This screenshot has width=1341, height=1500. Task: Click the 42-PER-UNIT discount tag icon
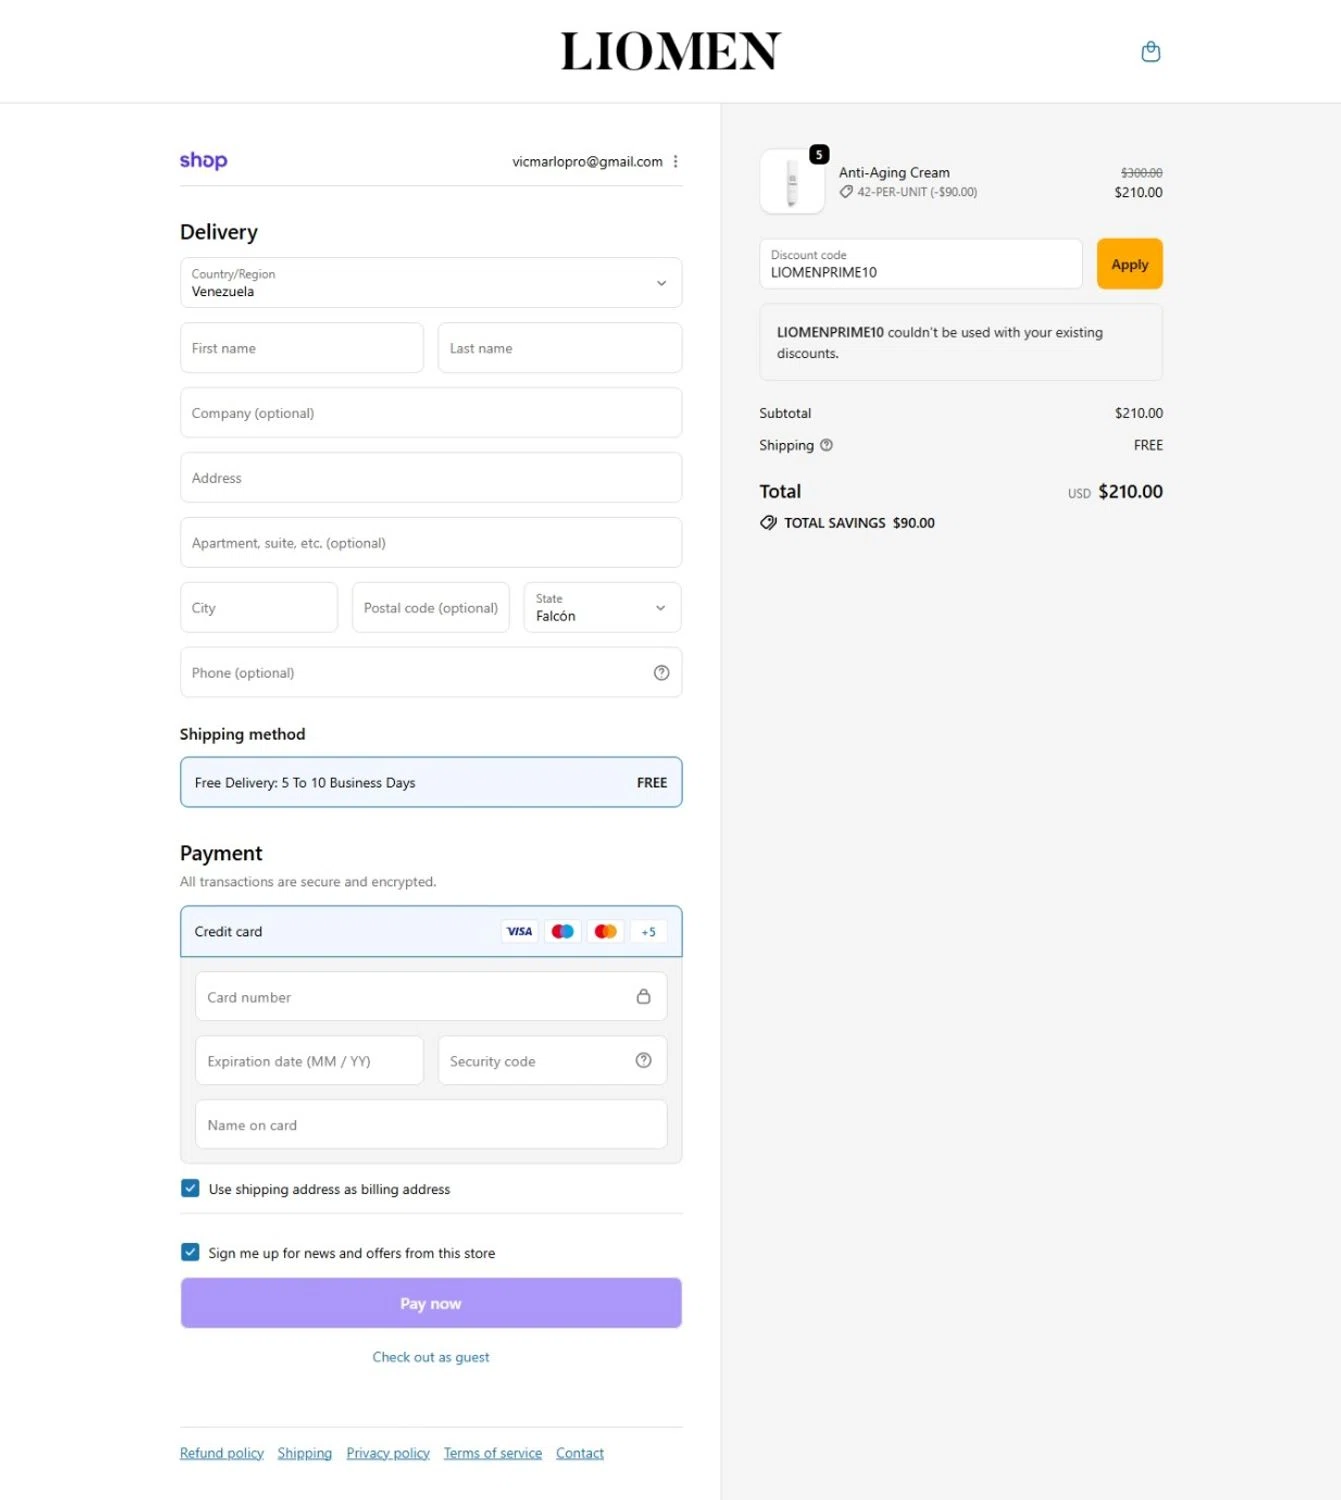click(x=846, y=192)
